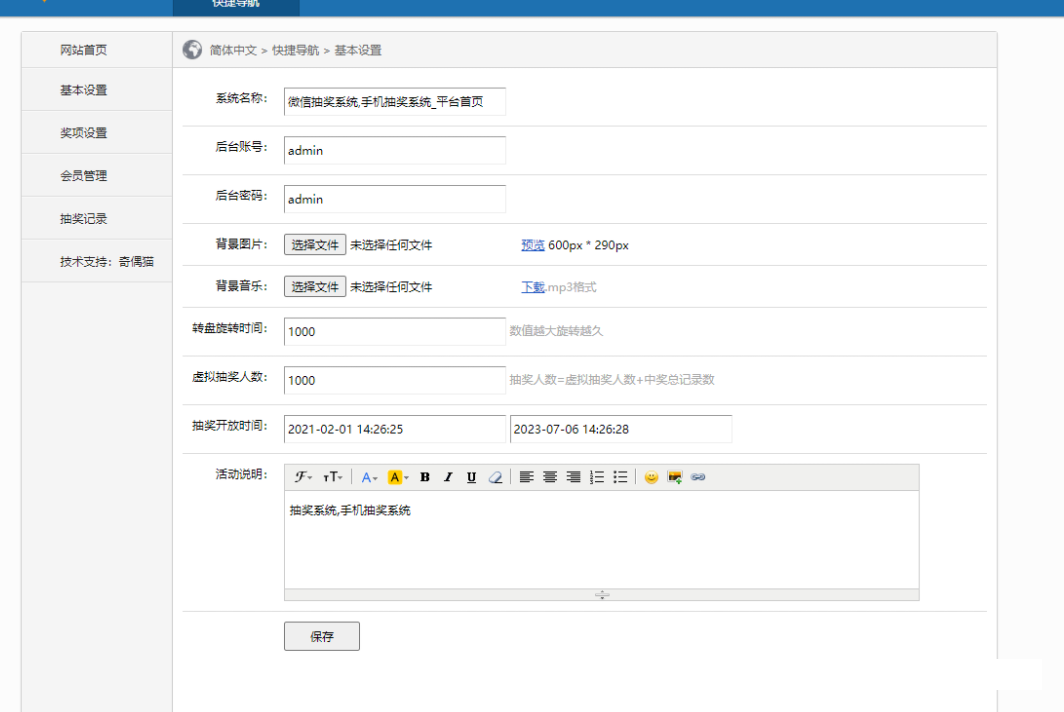Viewport: 1064px width, 712px height.
Task: Open the text color dropdown
Action: [369, 478]
